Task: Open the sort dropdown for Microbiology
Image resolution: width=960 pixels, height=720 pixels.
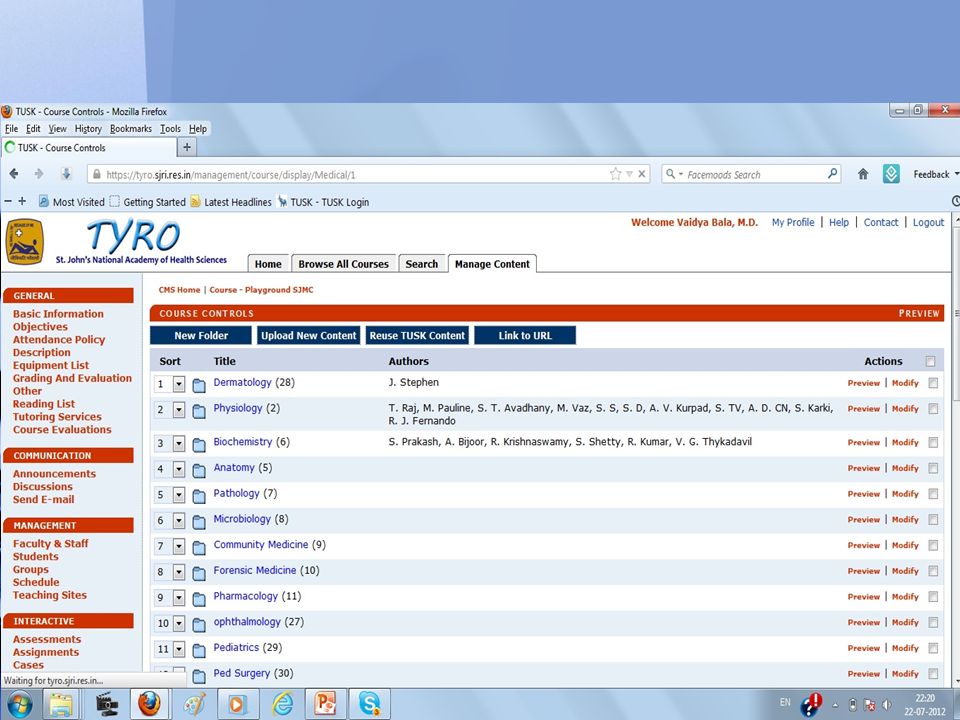Action: (179, 521)
